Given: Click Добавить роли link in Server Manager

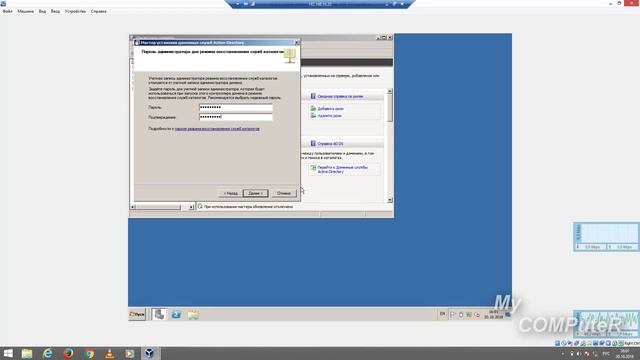Looking at the screenshot, I should 330,109.
